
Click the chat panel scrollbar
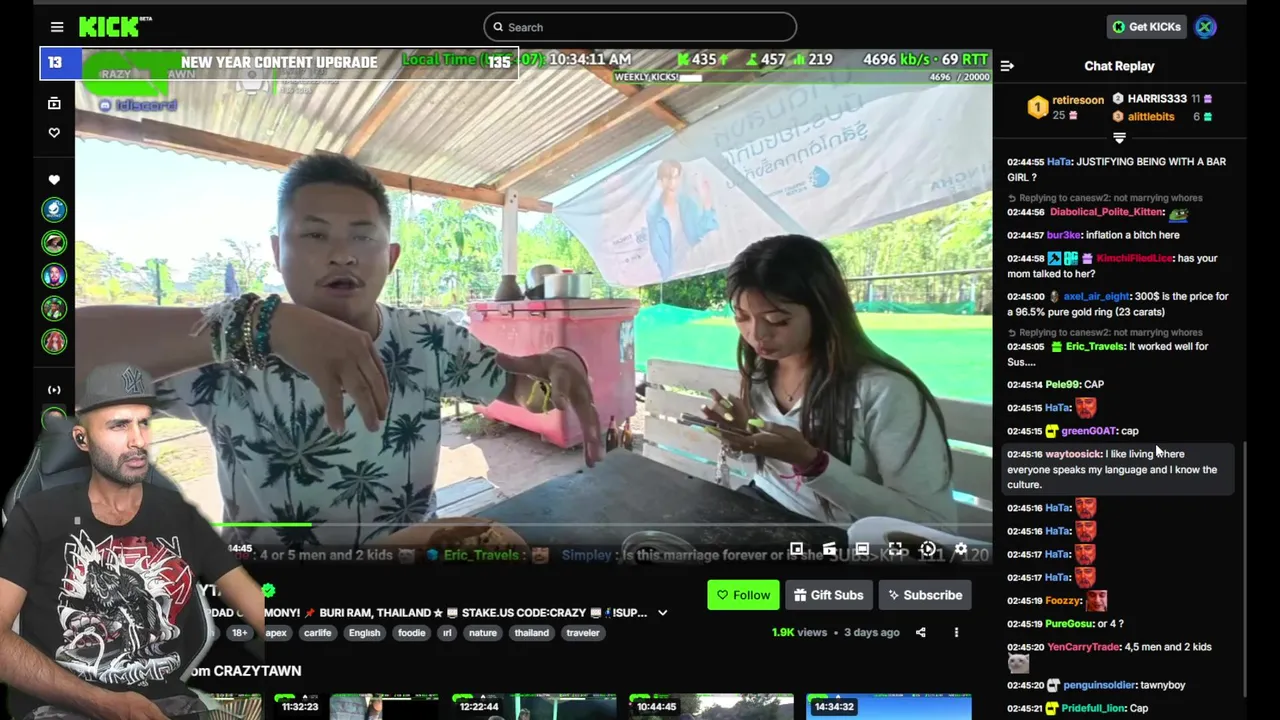click(1244, 570)
